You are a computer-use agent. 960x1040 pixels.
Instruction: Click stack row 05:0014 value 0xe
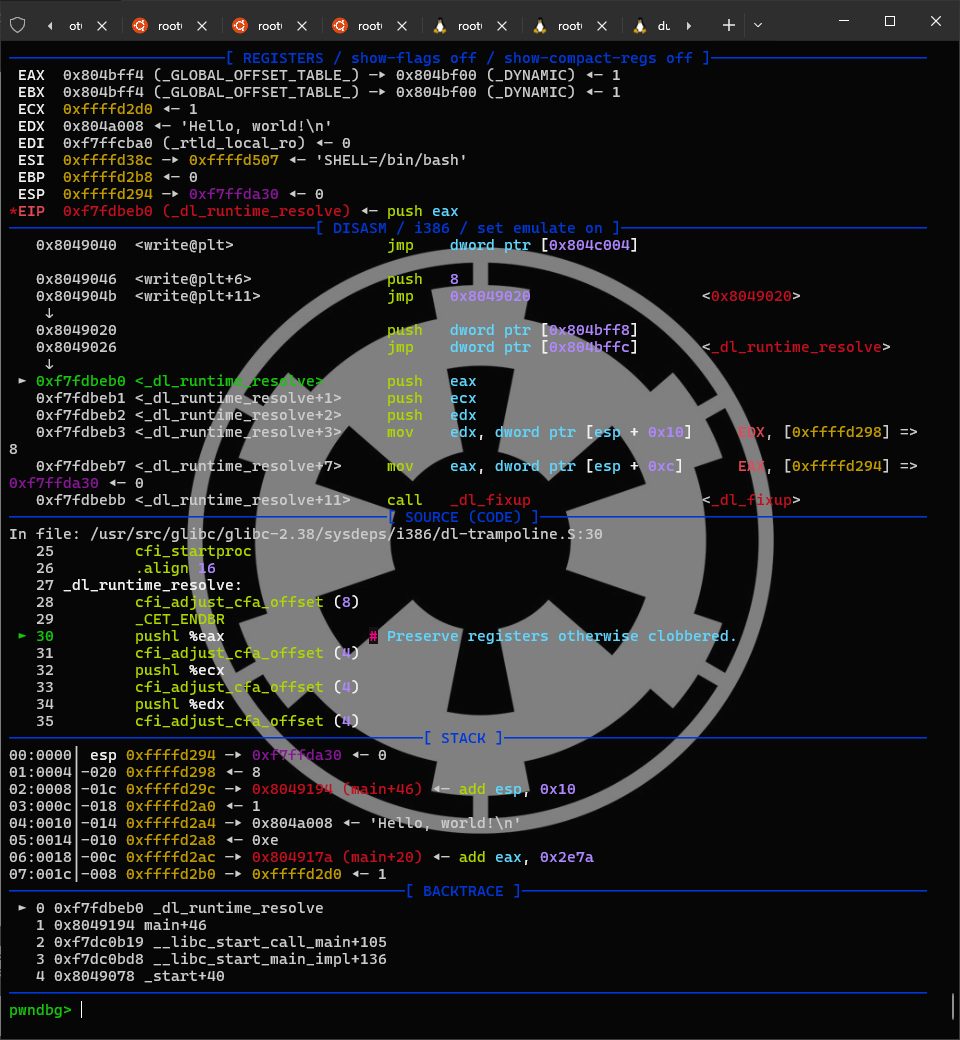pos(265,840)
